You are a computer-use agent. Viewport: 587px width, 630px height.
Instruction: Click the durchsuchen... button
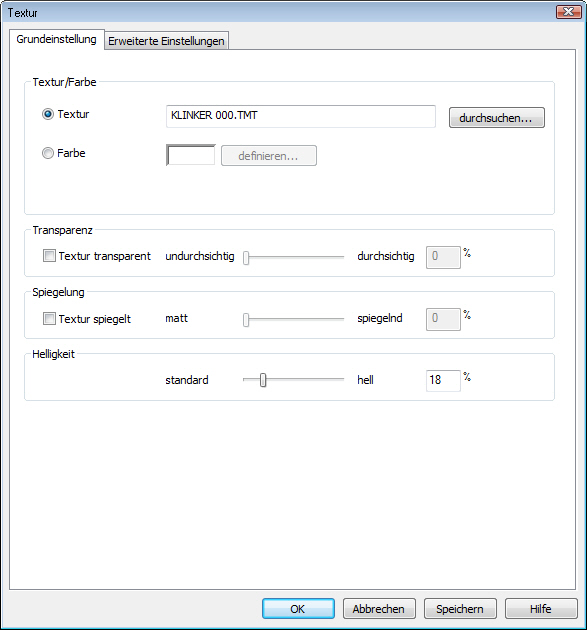(497, 118)
